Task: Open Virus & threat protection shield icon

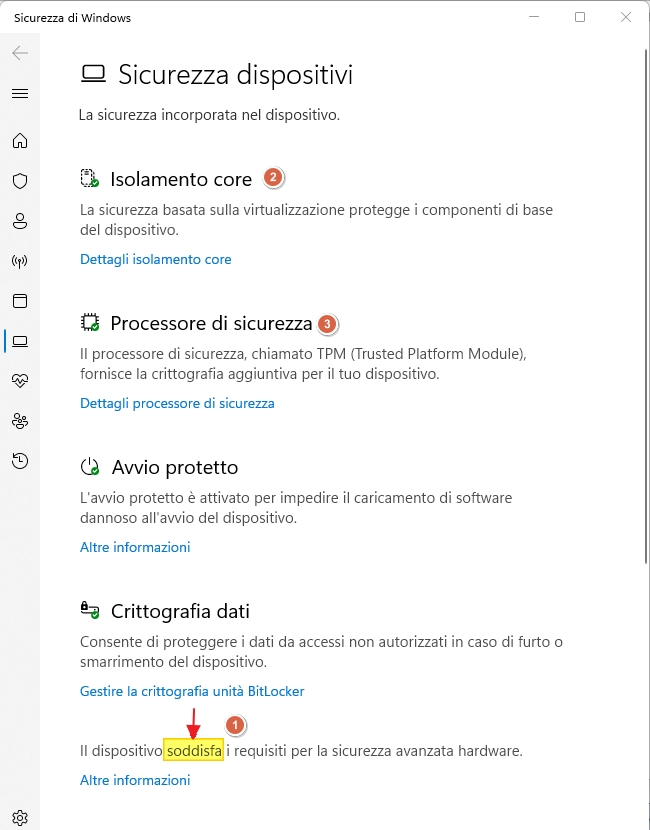Action: [20, 181]
